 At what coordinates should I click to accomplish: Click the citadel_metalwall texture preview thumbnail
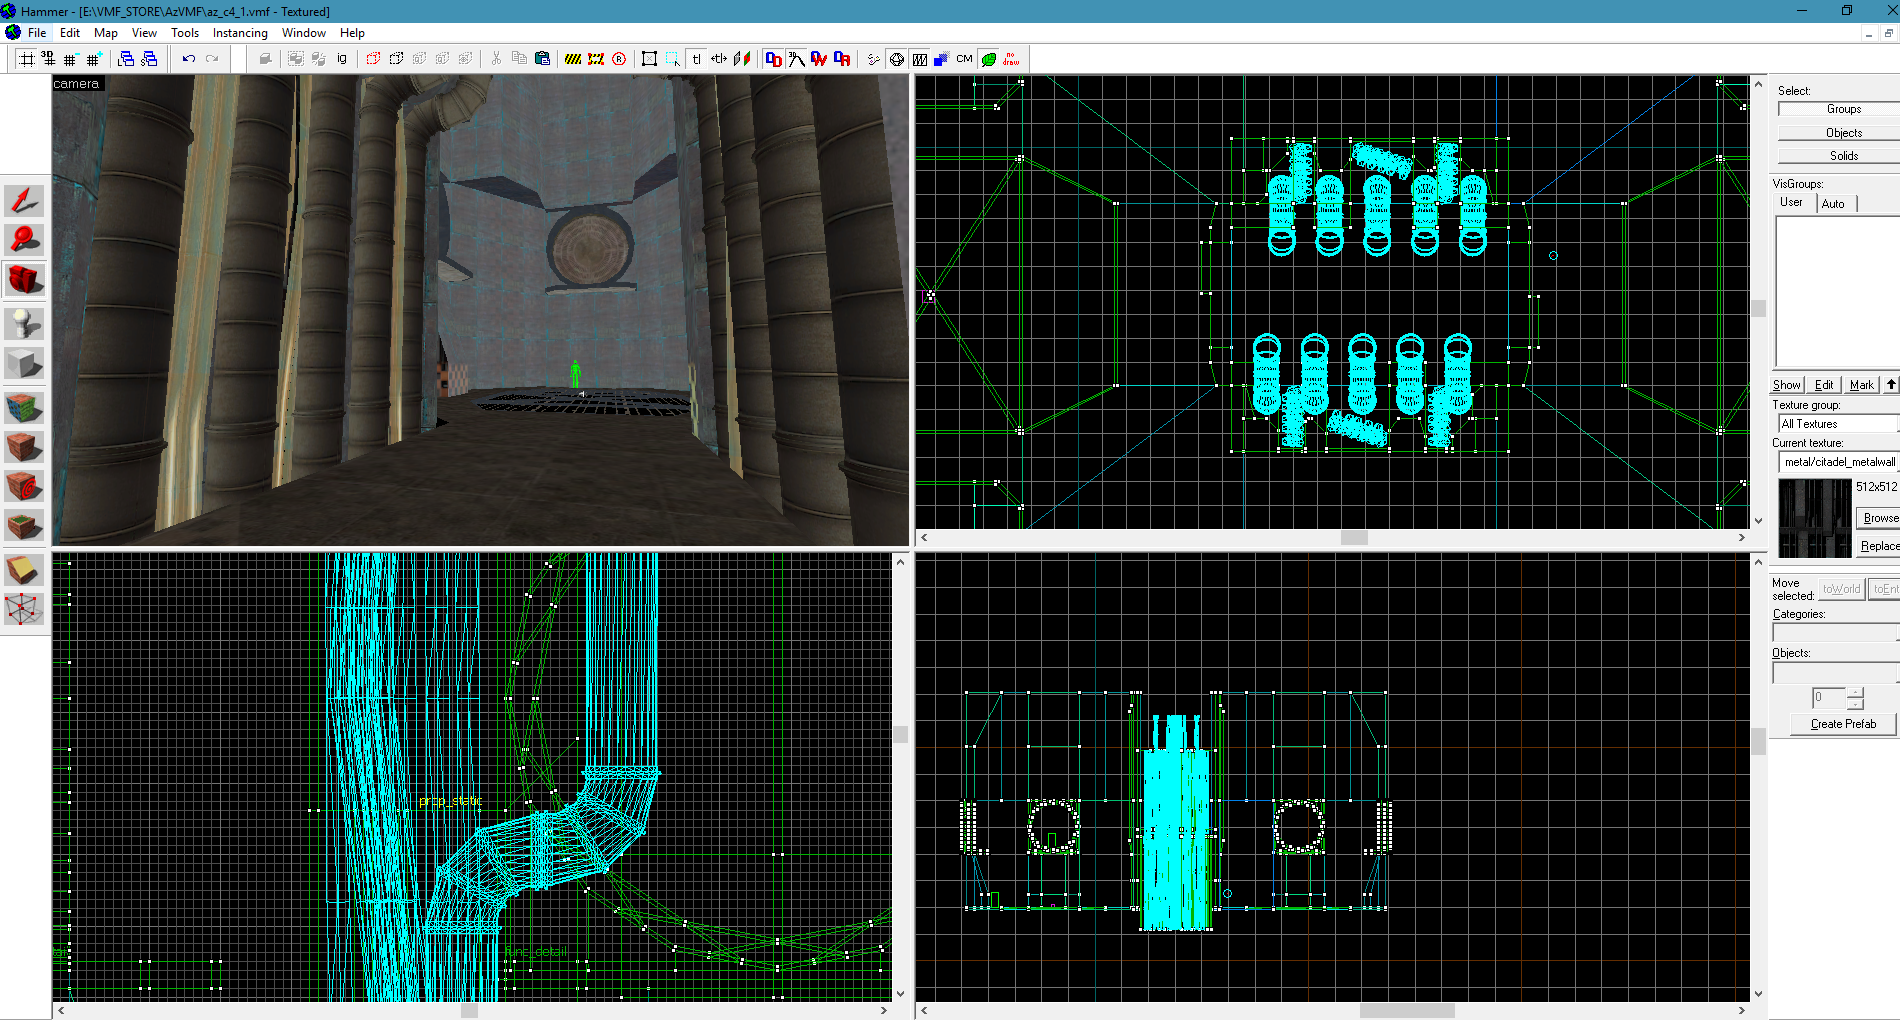[1815, 518]
